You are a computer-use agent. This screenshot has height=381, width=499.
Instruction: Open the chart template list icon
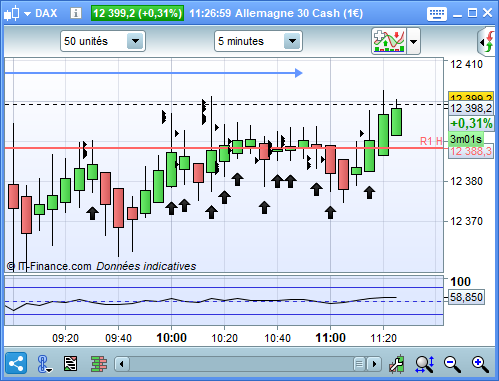point(70,363)
